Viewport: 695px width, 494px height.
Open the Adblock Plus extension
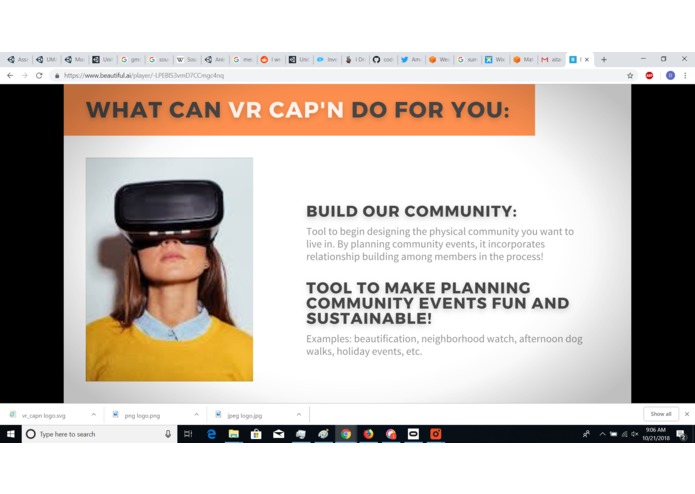pyautogui.click(x=649, y=76)
